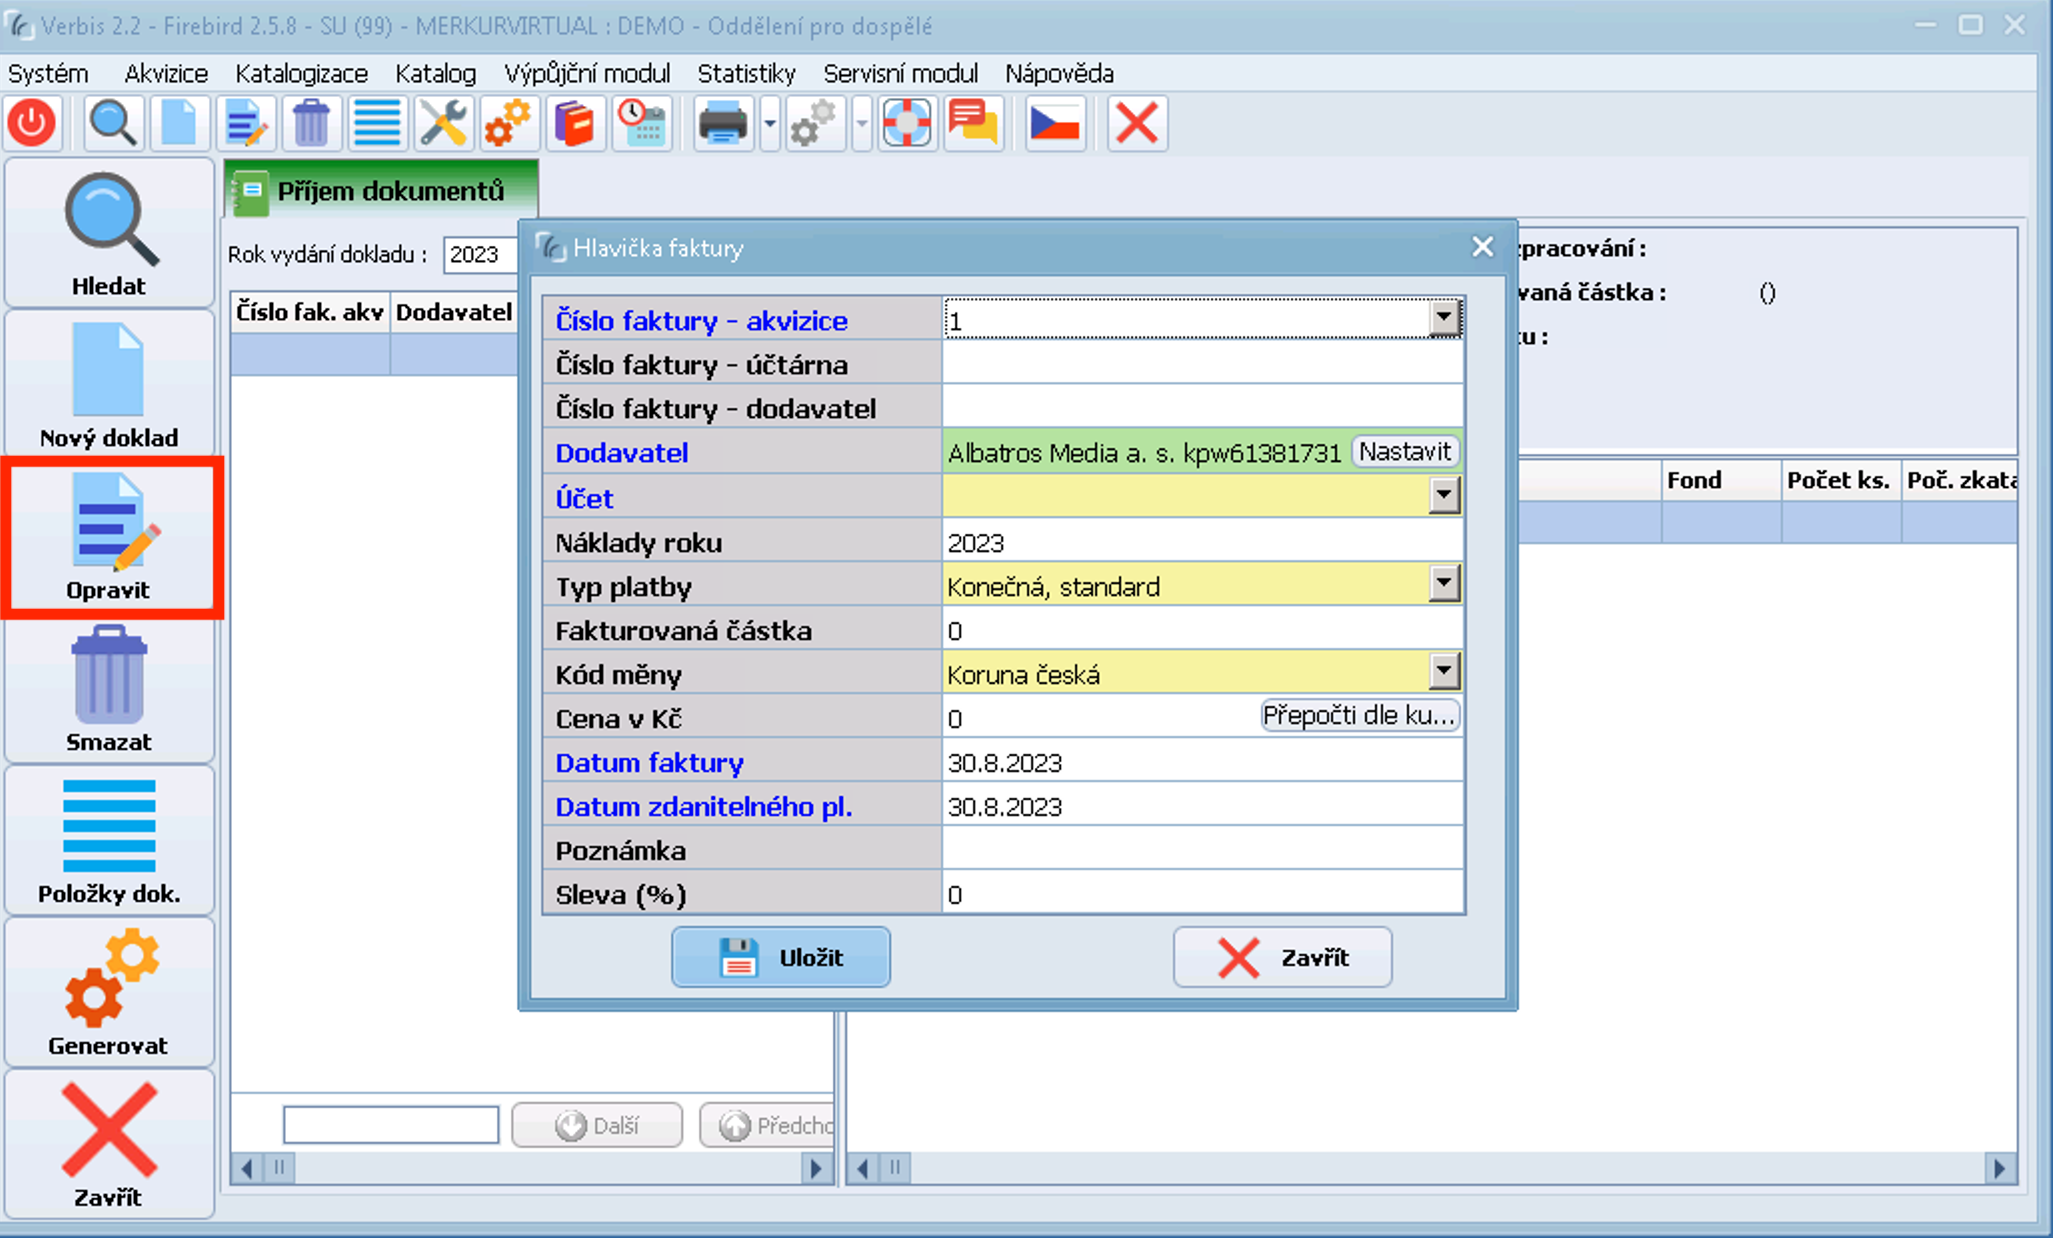Open the Katalog menu
Screen dimensions: 2053x1238
[x=435, y=74]
